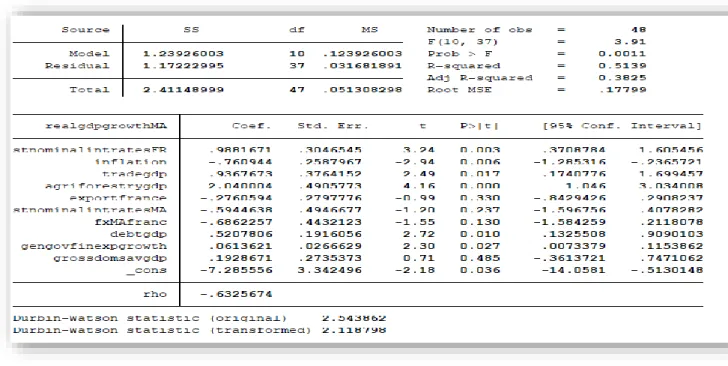Click the grossdomsavgdp variable name
728x366 pixels.
[x=110, y=258]
